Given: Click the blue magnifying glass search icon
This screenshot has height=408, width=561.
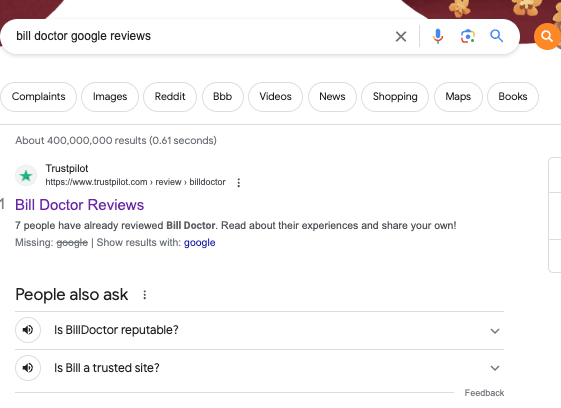Looking at the screenshot, I should [x=497, y=36].
